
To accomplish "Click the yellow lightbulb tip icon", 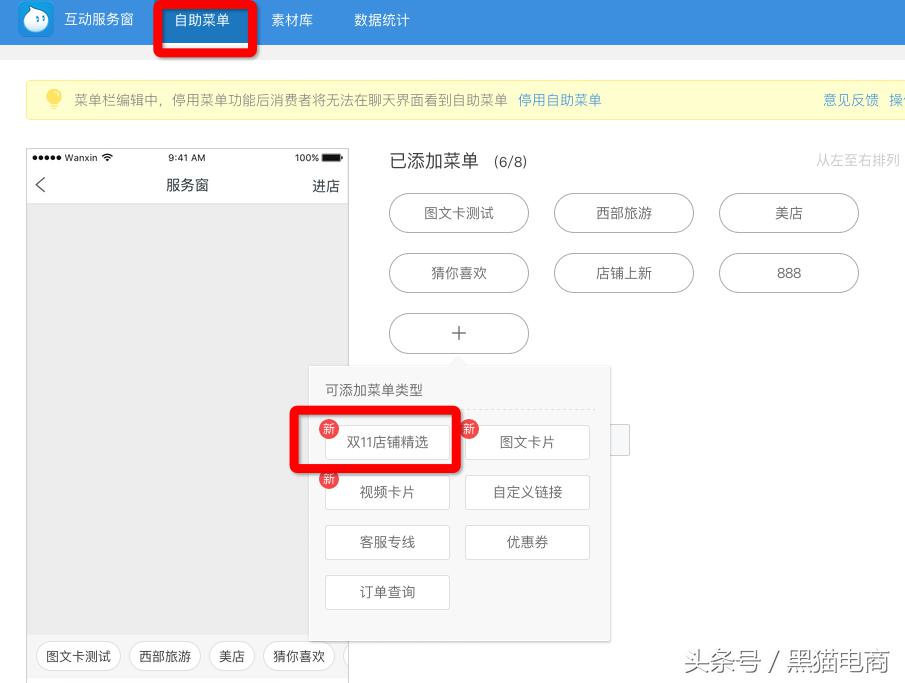I will (x=54, y=99).
